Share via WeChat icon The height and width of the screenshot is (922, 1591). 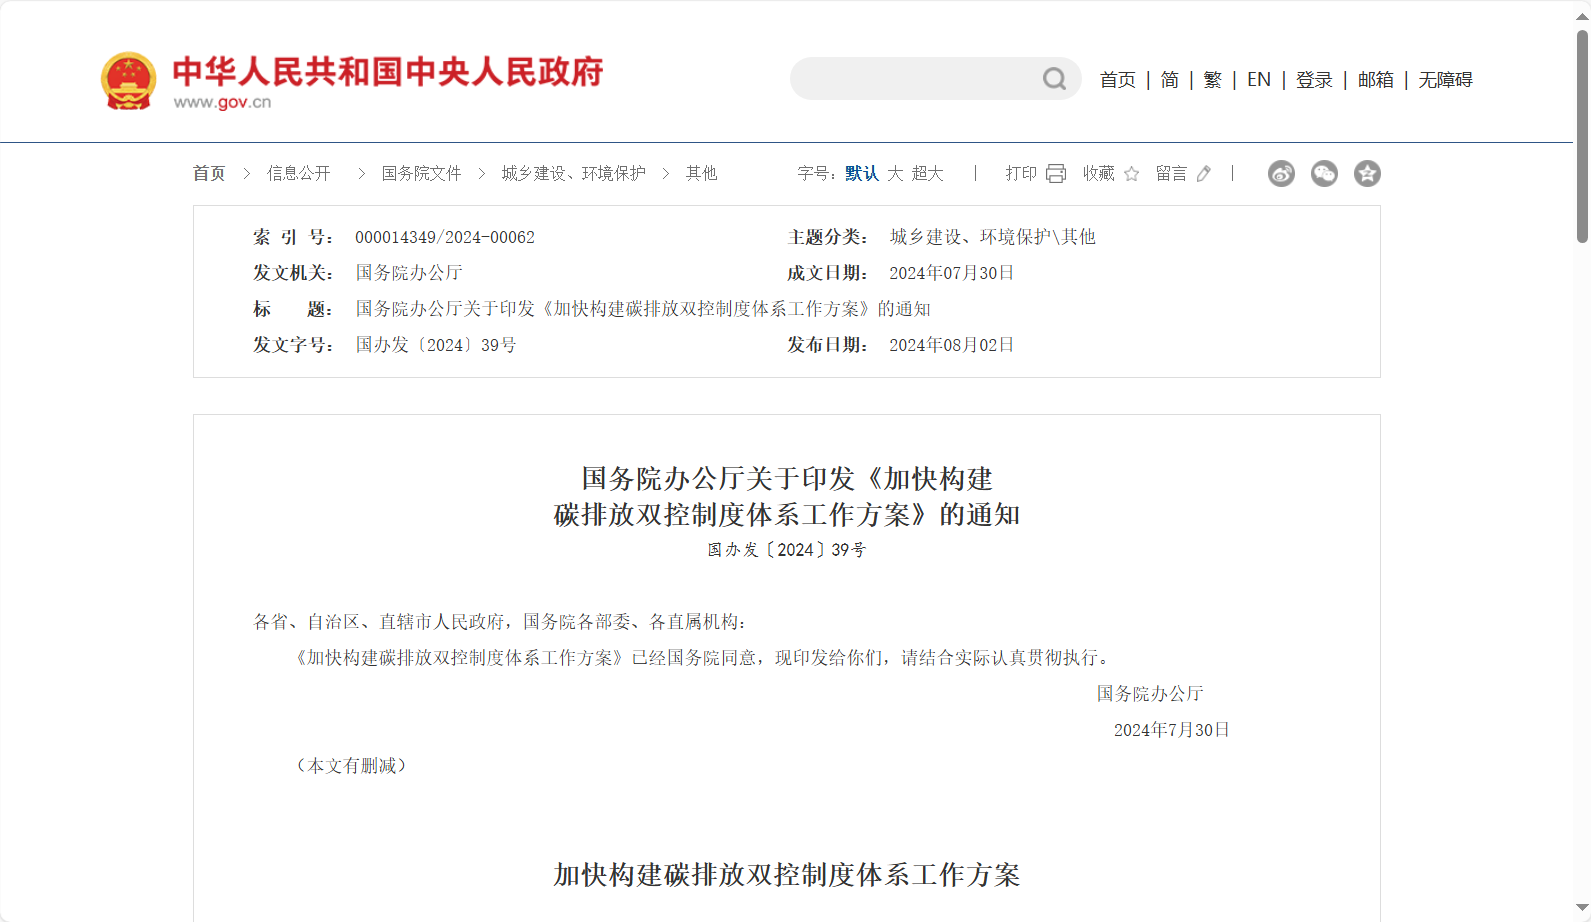(1324, 174)
